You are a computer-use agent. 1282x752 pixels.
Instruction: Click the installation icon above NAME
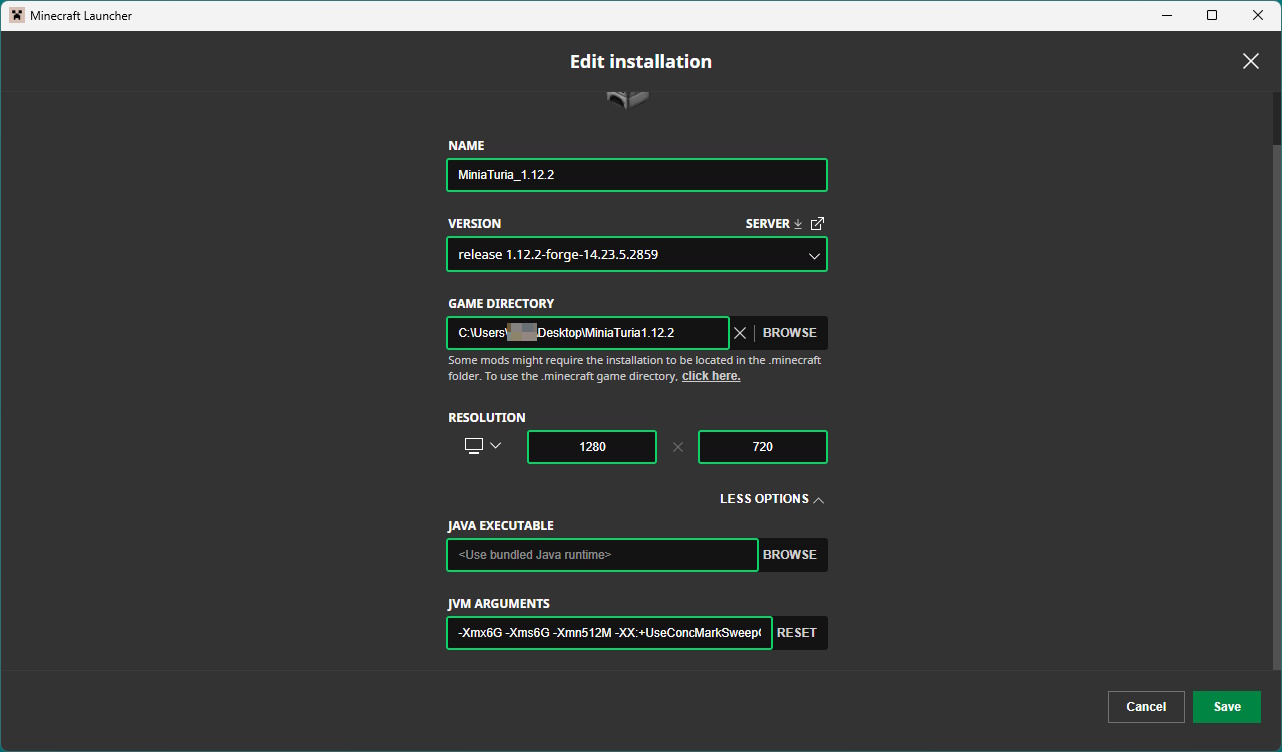tap(627, 100)
